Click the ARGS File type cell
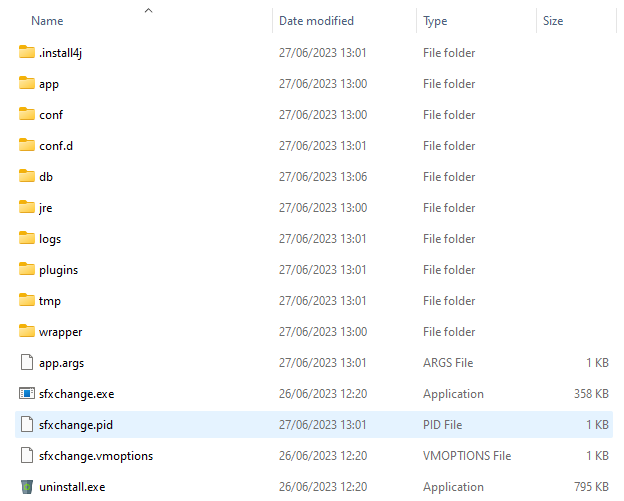624x501 pixels. (448, 363)
